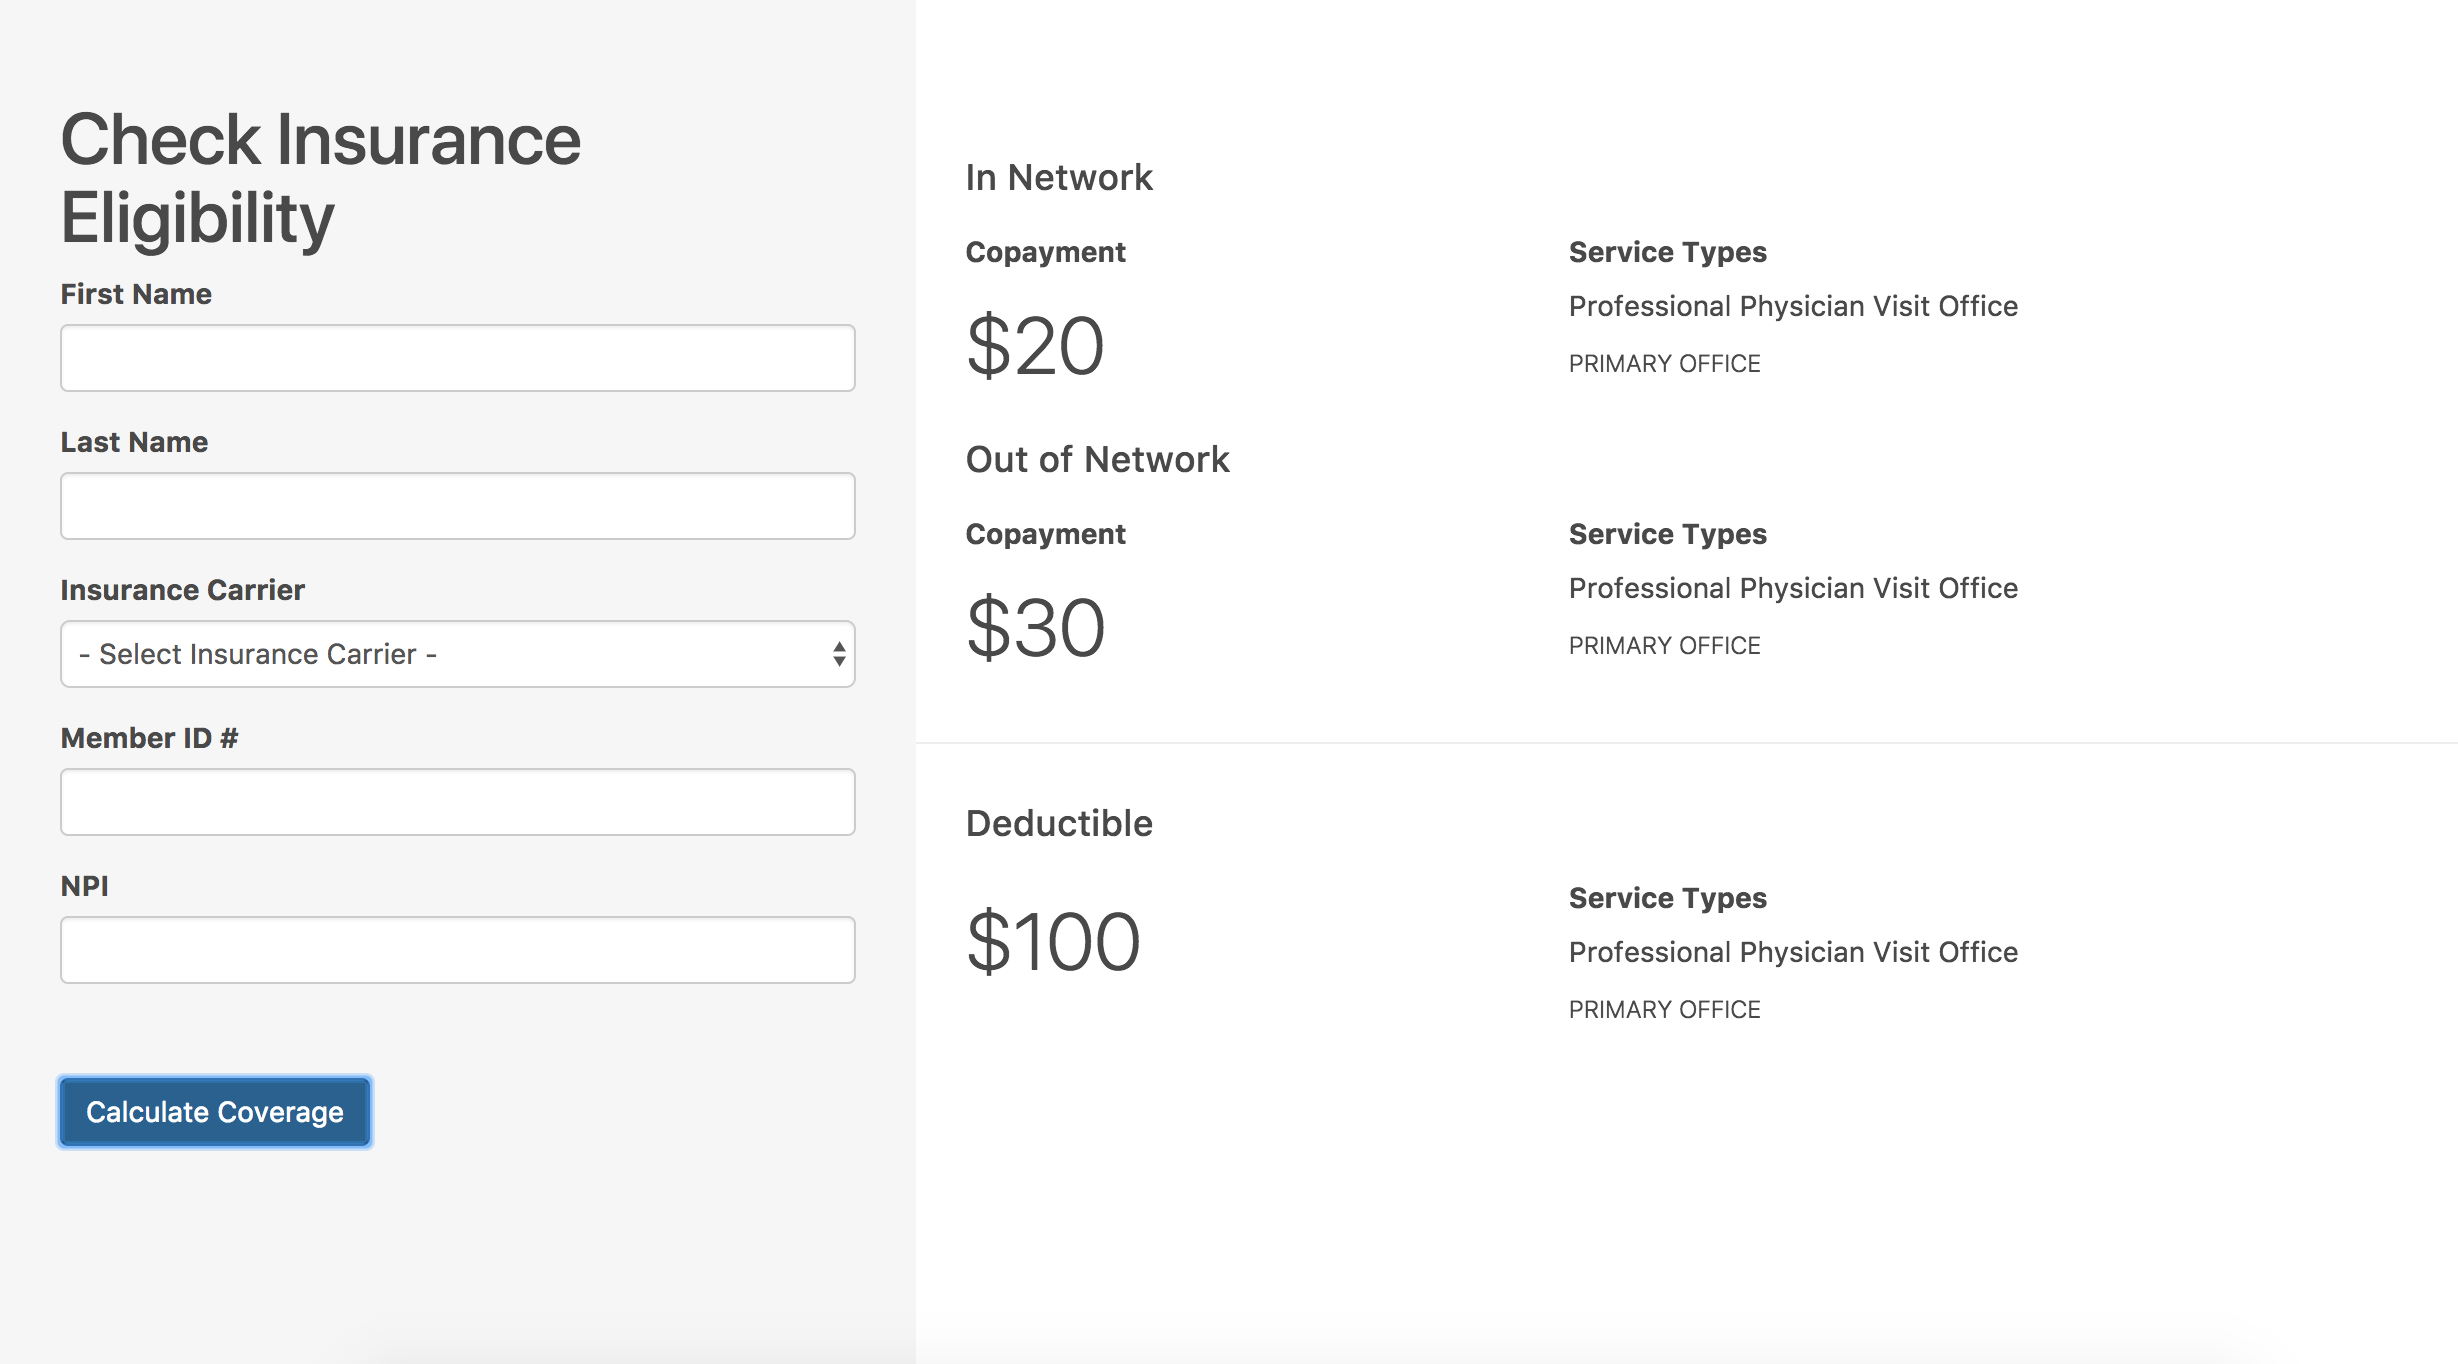
Task: Click the In Network section heading
Action: (1058, 178)
